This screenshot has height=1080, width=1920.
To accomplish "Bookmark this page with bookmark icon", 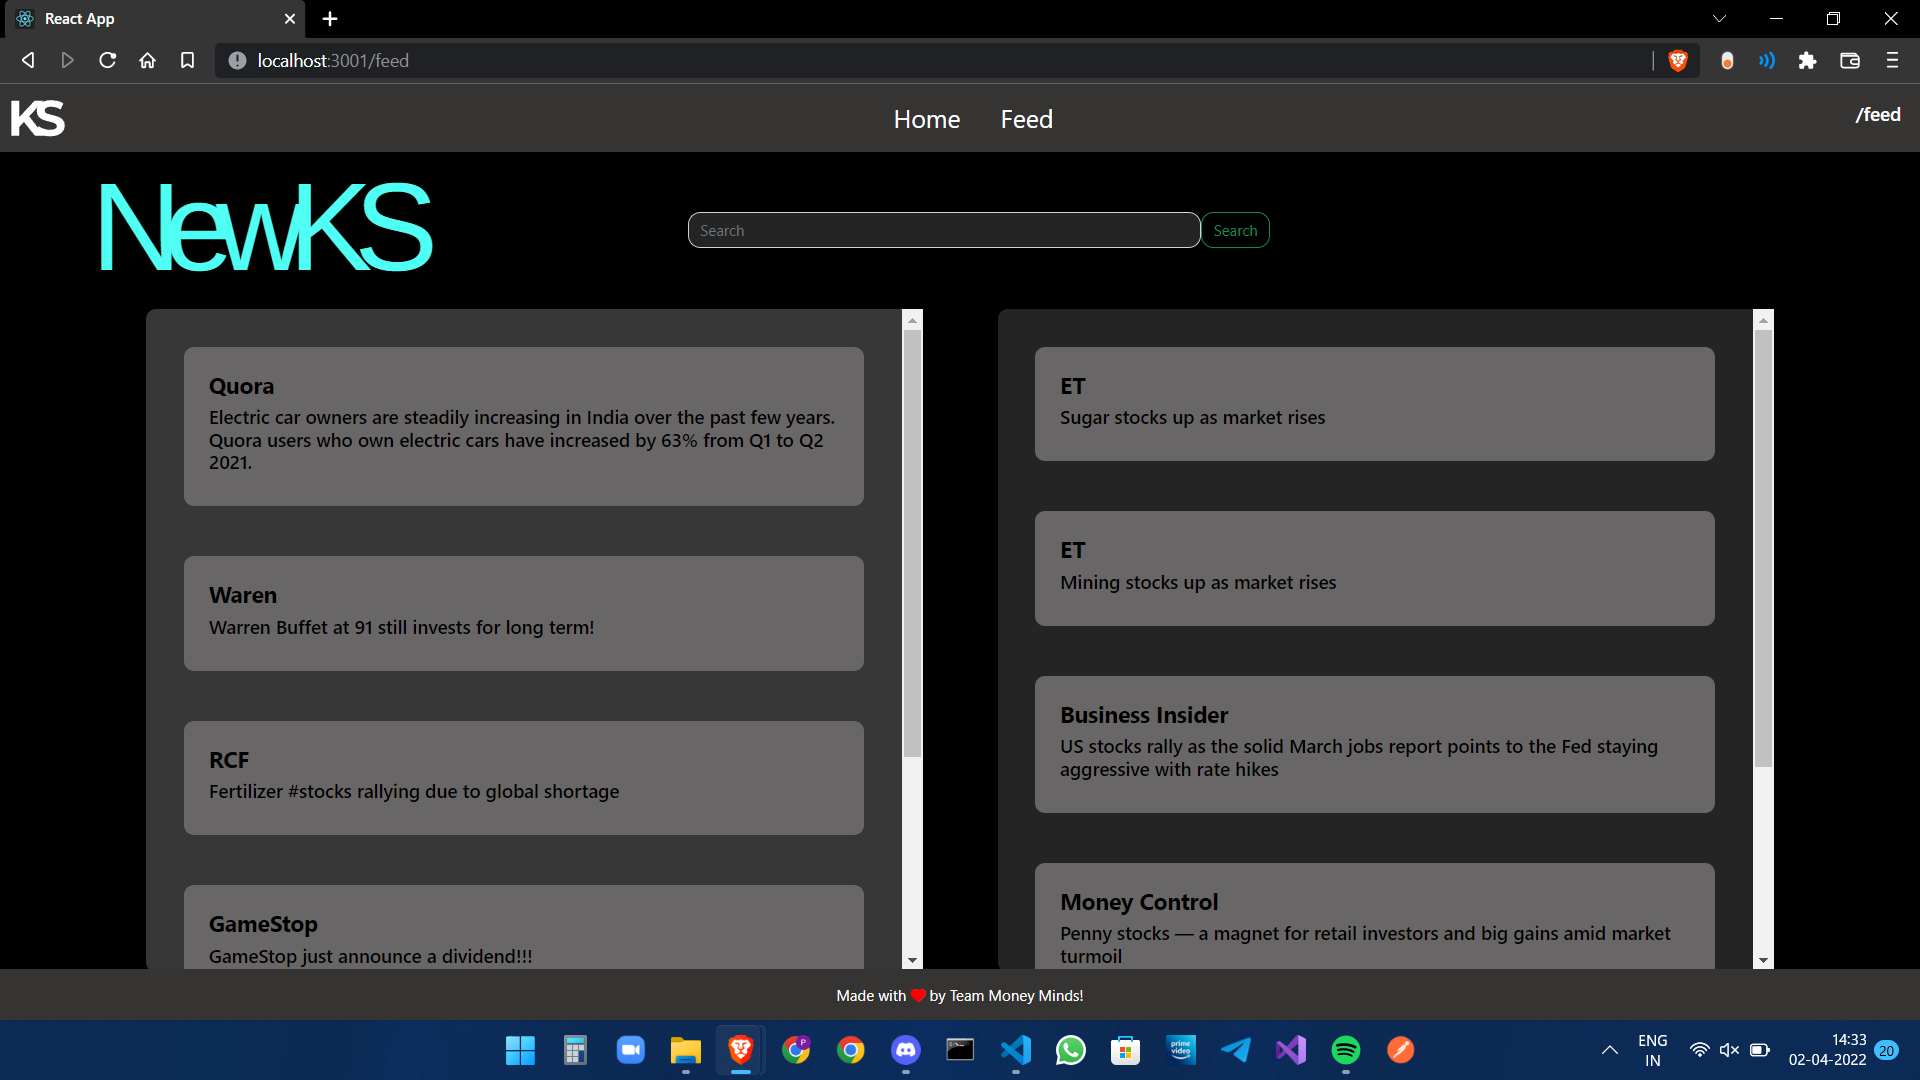I will tap(187, 61).
